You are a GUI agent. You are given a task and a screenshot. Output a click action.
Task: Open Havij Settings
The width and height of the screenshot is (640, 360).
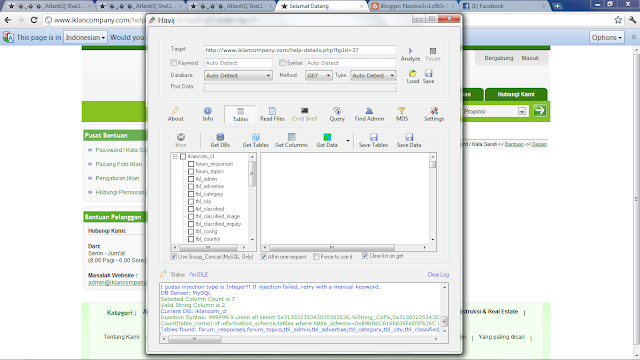click(x=434, y=114)
